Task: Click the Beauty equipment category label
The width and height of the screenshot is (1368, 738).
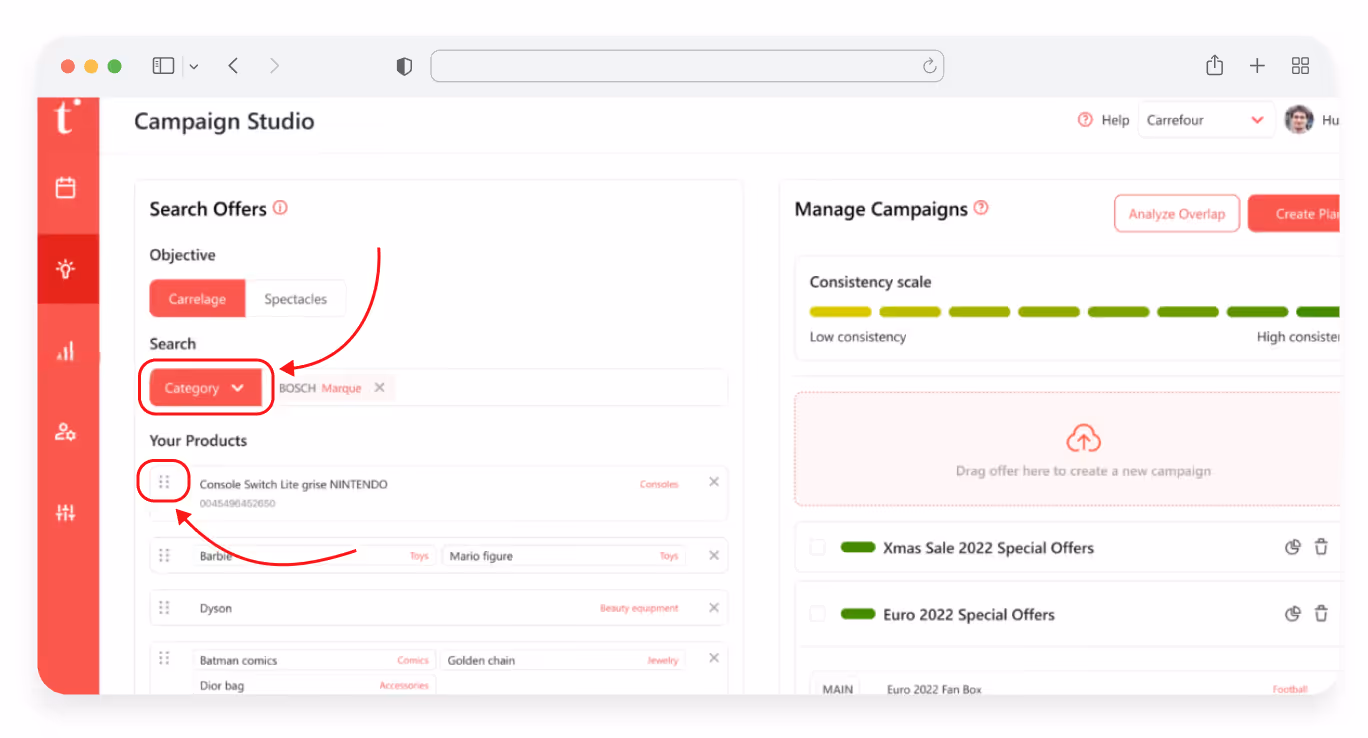Action: click(x=639, y=608)
